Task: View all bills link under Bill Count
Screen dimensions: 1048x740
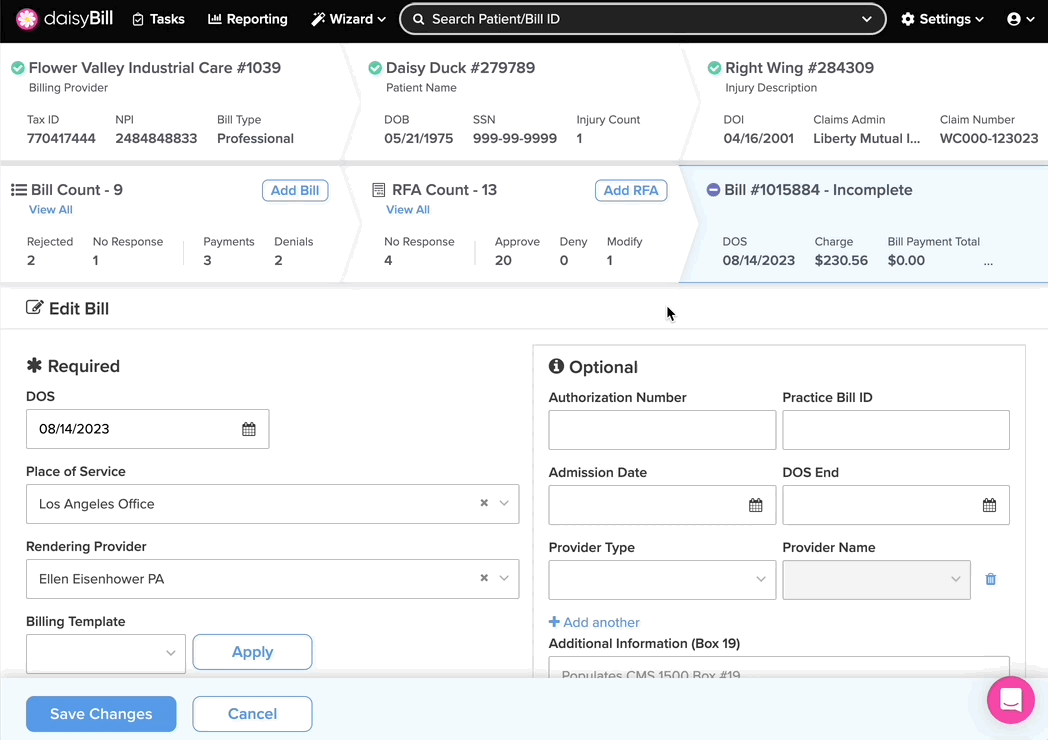Action: point(51,209)
